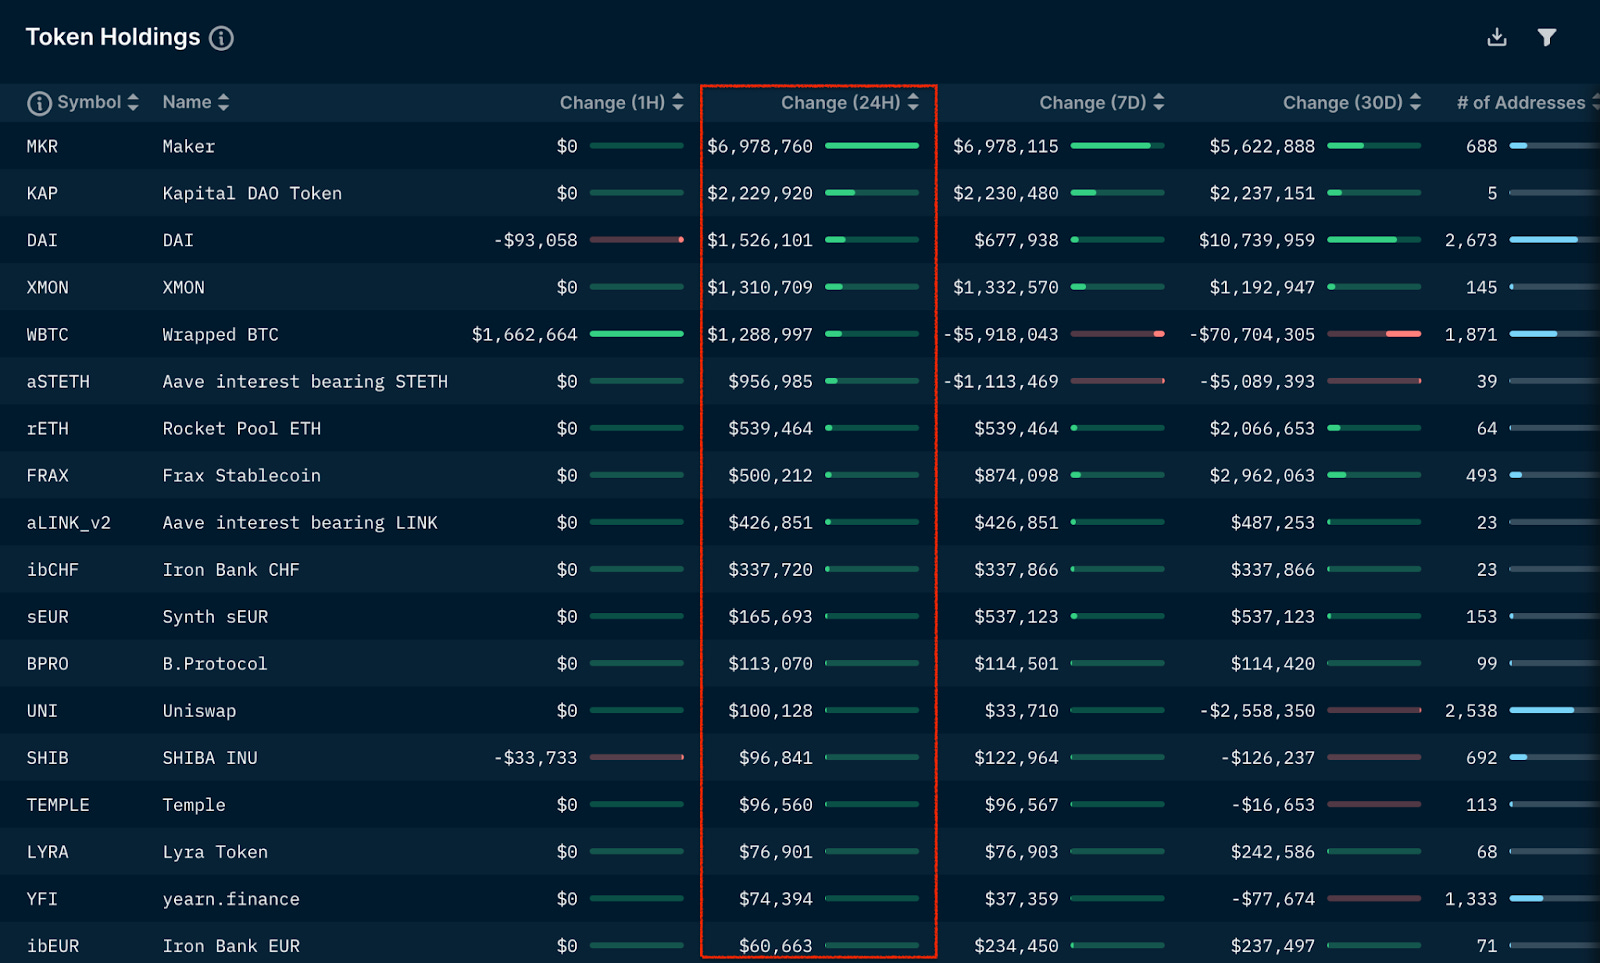The height and width of the screenshot is (963, 1600).
Task: Click yearn.finance name
Action: click(x=231, y=898)
